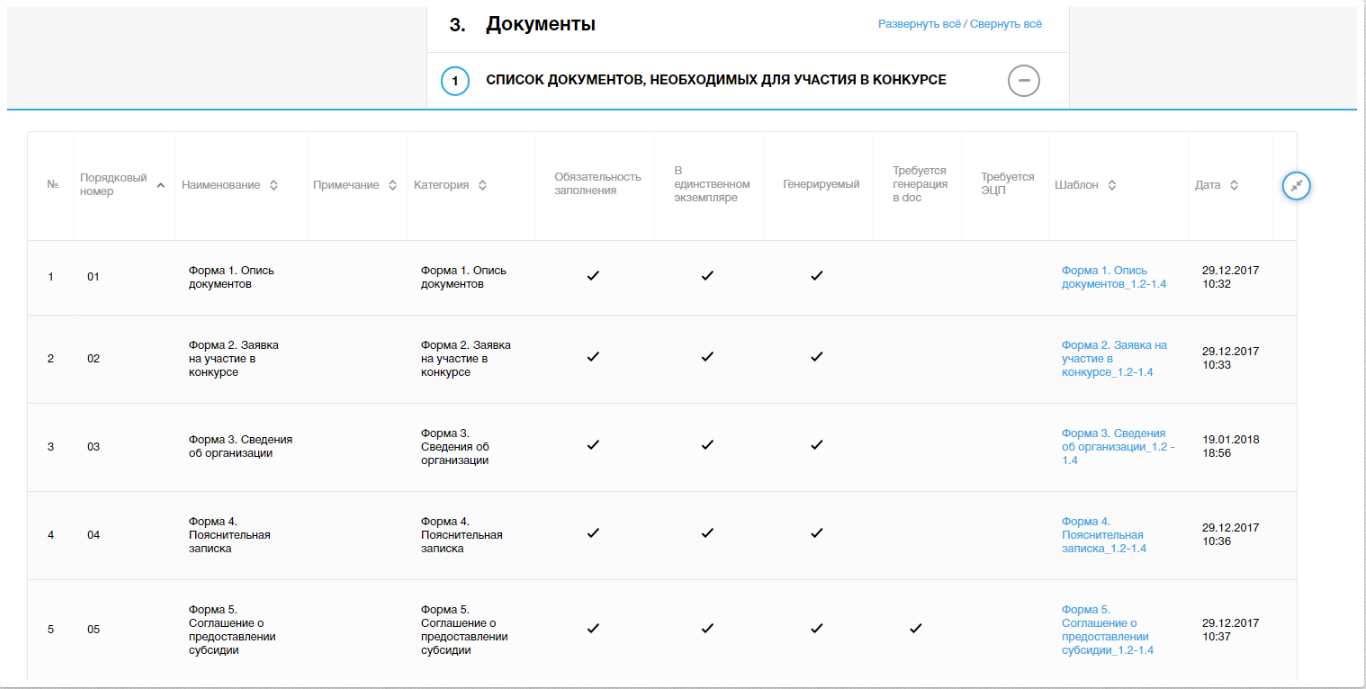The height and width of the screenshot is (689, 1366).
Task: Click the Генерируемый column header
Action: (821, 185)
